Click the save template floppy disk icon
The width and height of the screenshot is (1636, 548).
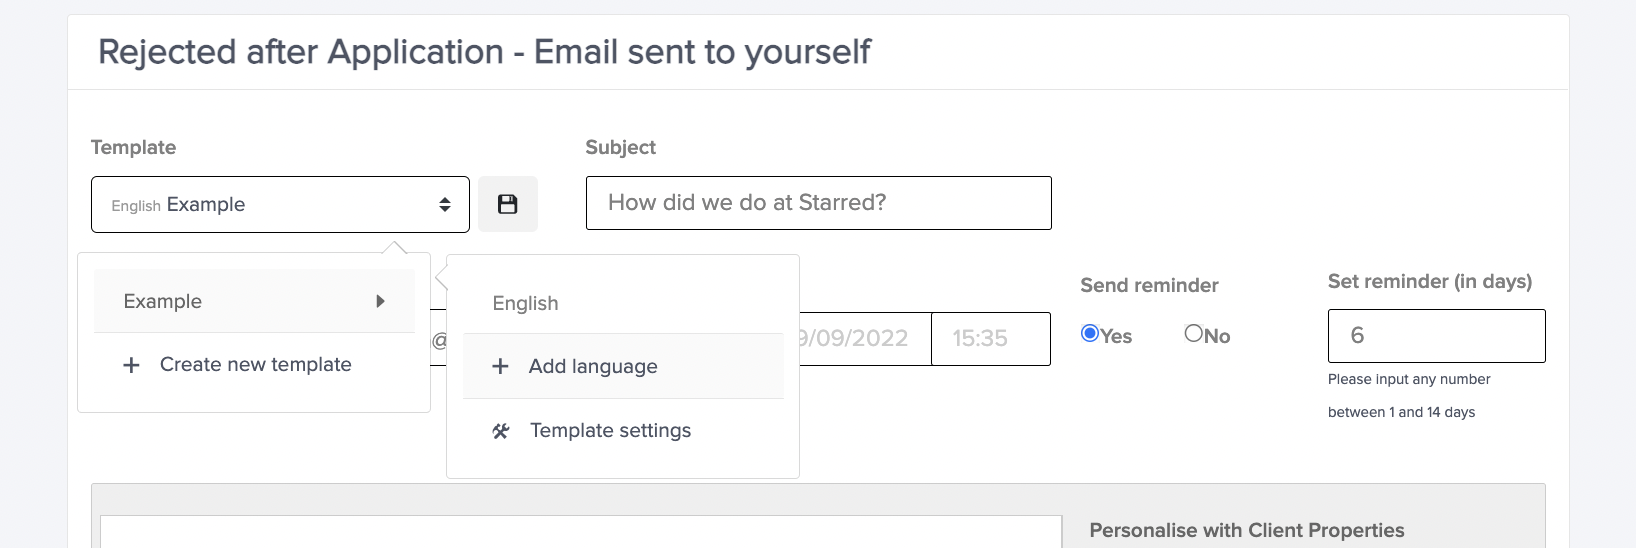[508, 204]
